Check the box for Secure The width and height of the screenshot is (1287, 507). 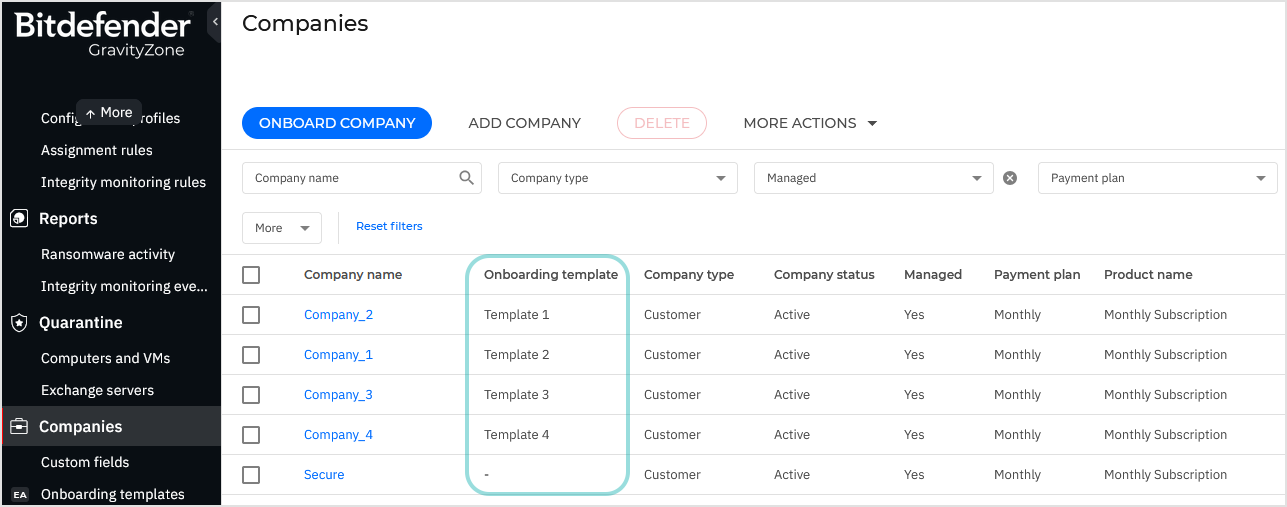tap(251, 474)
